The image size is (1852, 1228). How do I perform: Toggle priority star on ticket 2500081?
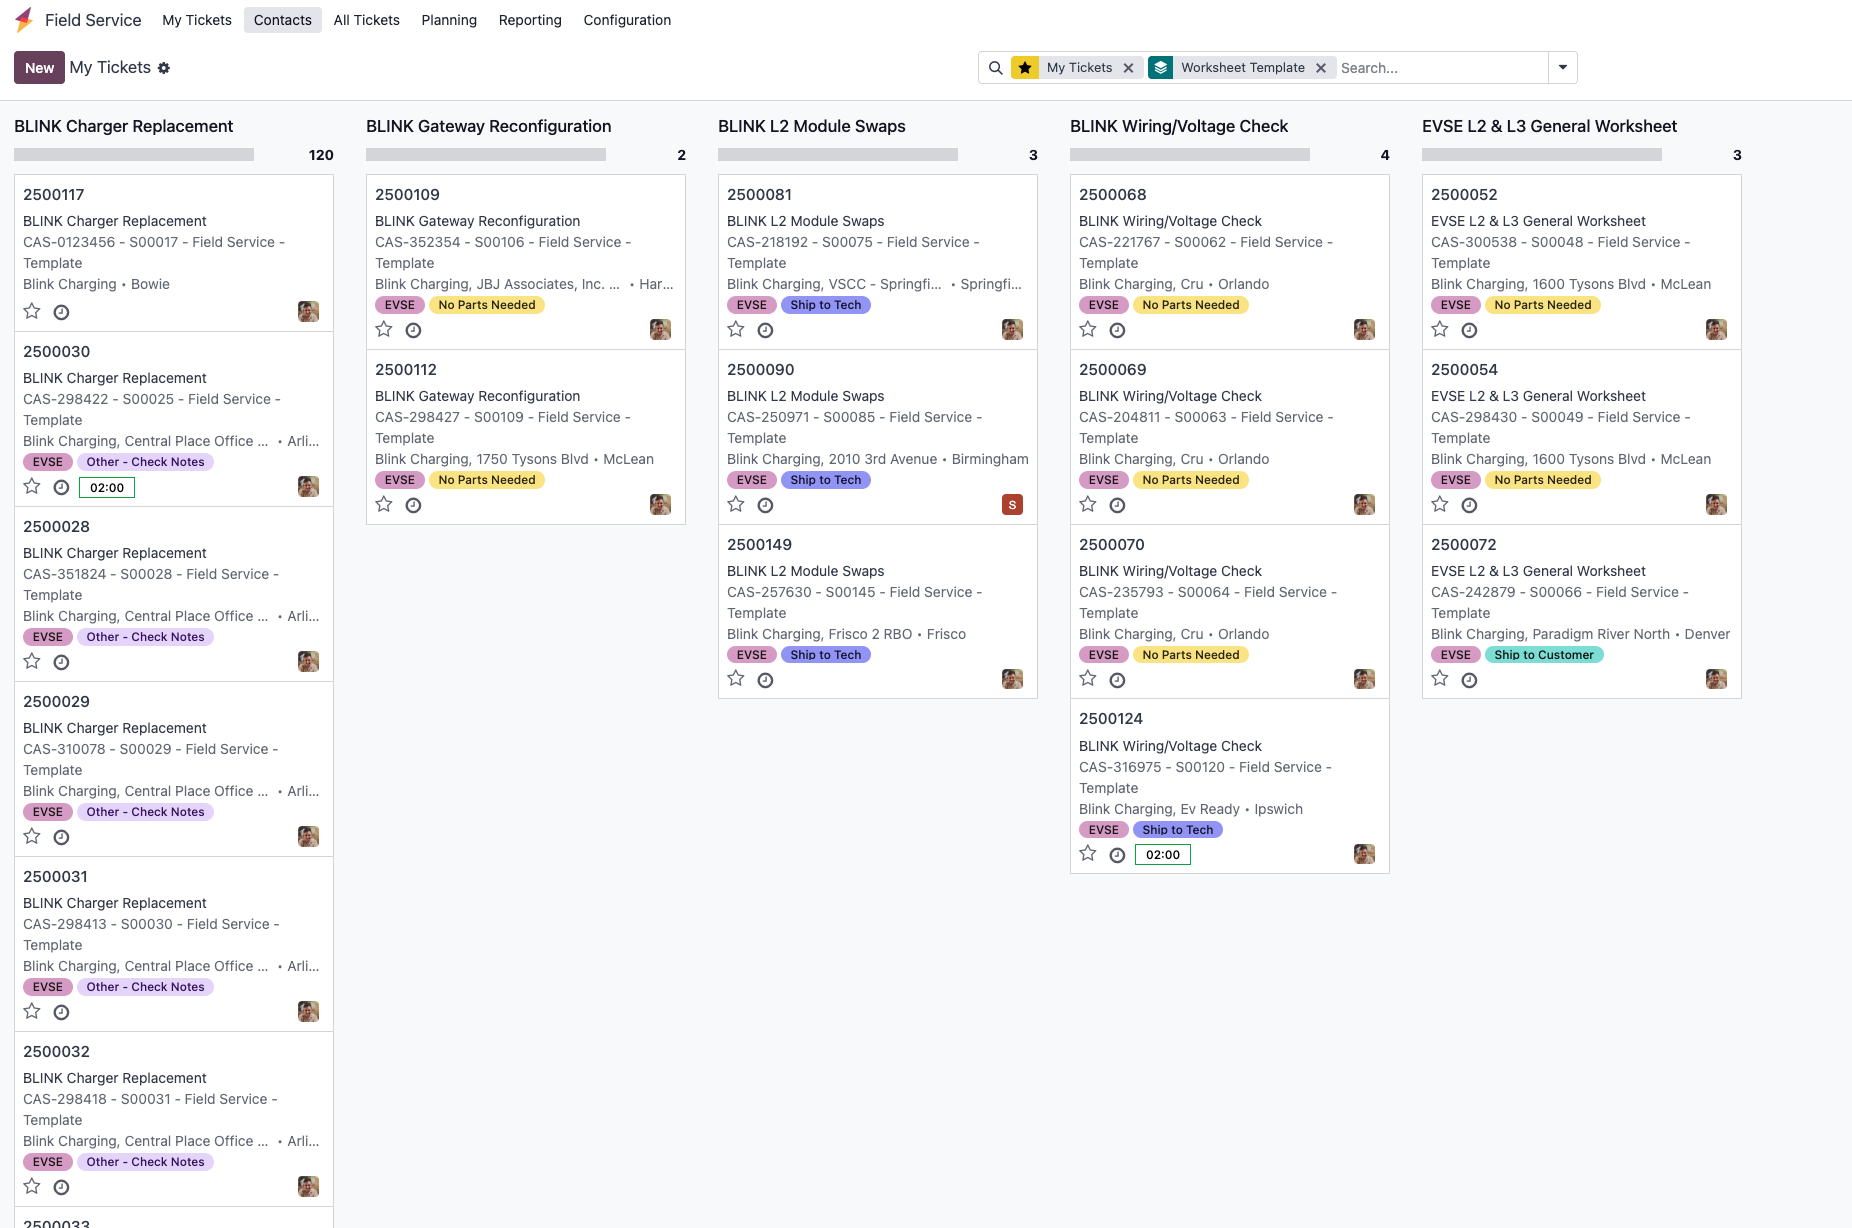(736, 329)
